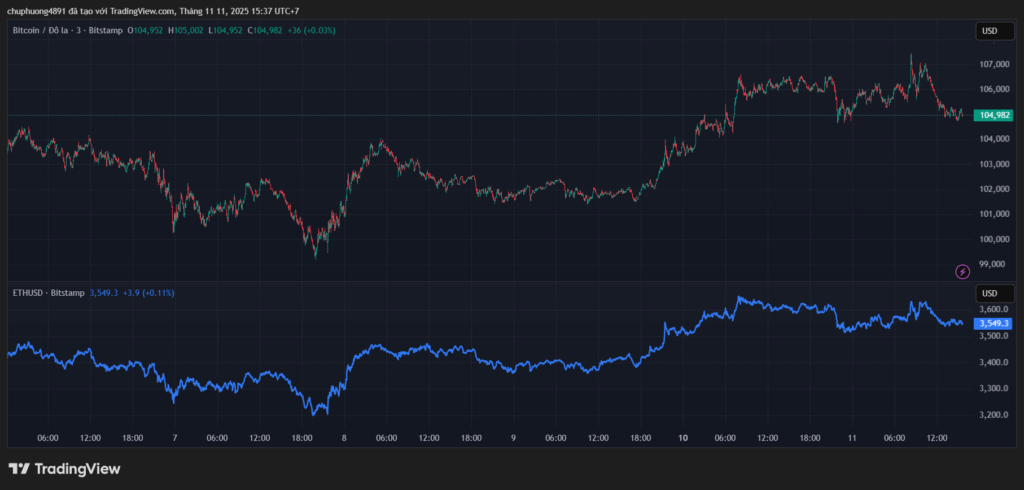Screen dimensions: 1024x490
Task: Click the date label 9 on time axis
Action: 513,438
